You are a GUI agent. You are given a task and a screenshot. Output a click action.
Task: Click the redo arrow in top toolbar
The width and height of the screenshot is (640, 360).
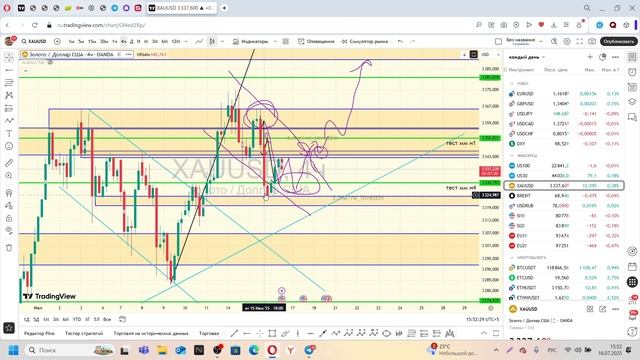(x=413, y=41)
